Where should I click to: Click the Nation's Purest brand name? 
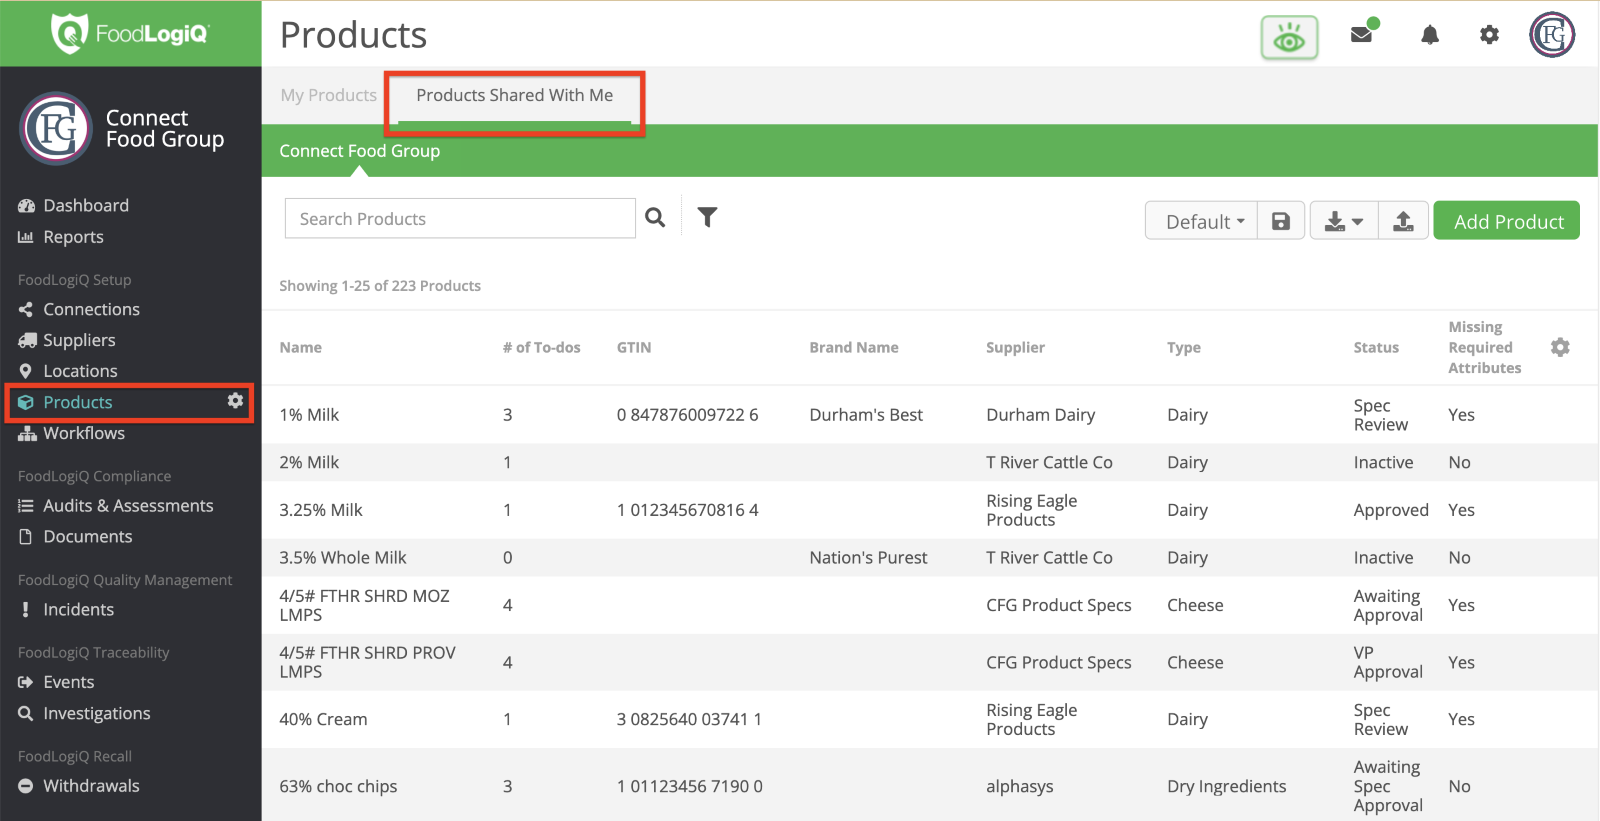[868, 558]
